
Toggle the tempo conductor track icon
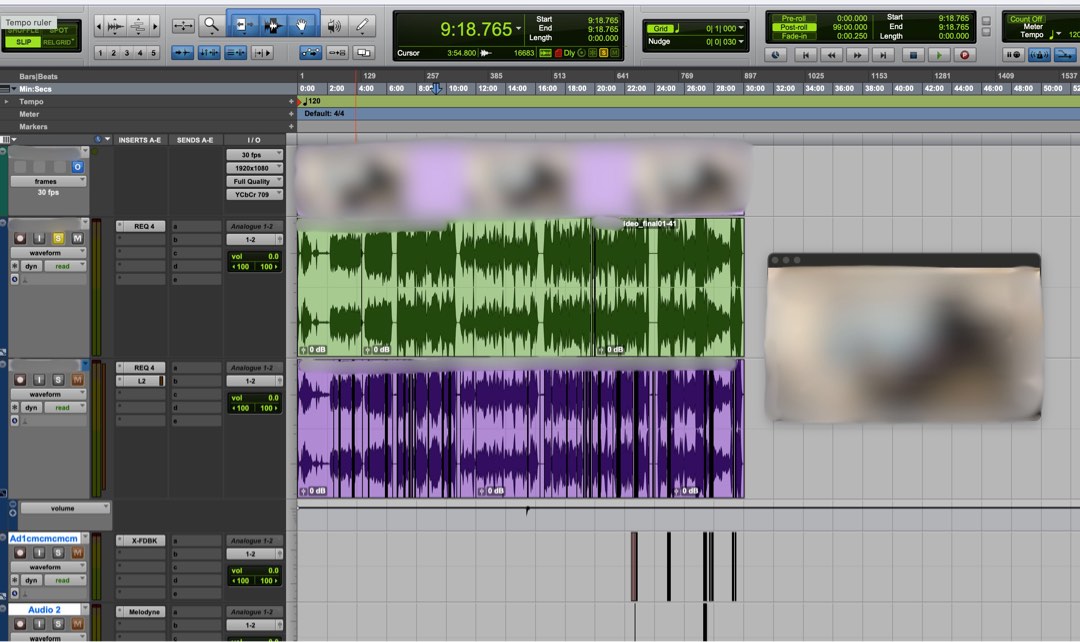pyautogui.click(x=1066, y=54)
